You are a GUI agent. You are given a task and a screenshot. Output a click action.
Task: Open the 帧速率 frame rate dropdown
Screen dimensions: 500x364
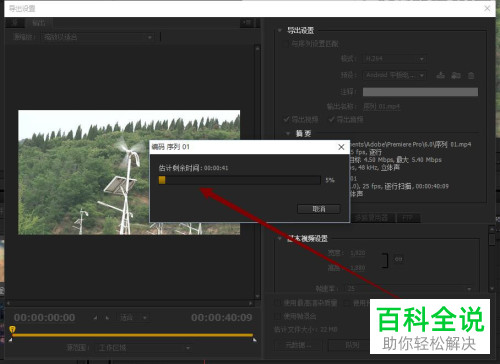click(410, 289)
